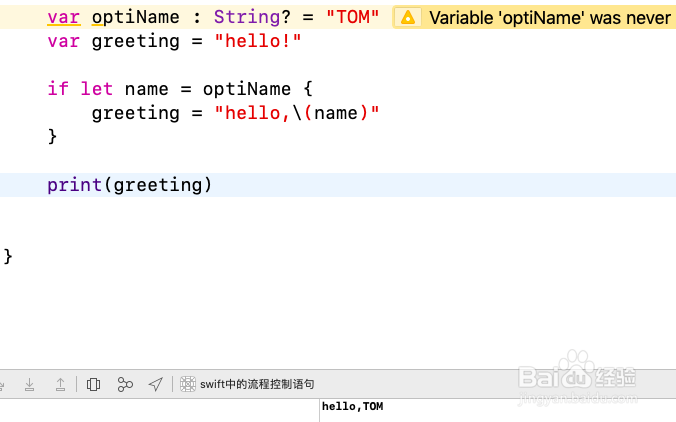Click the "TOM" string literal

352,17
